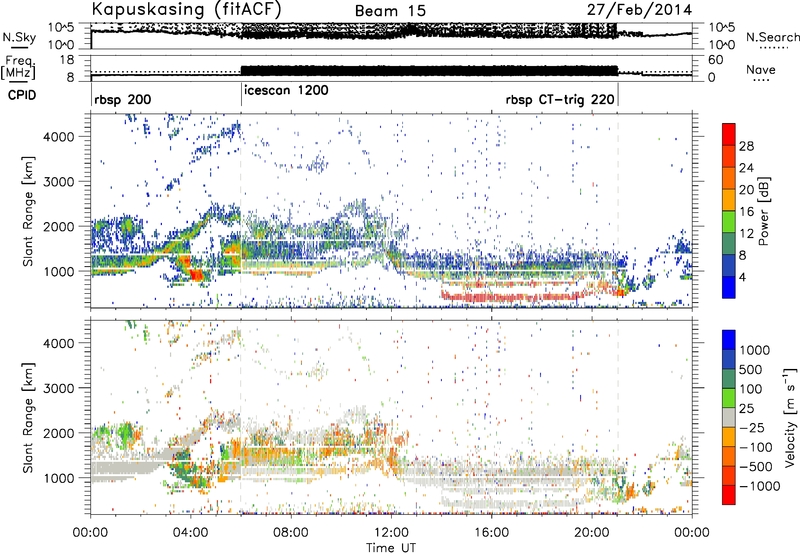Click the "28" tick on the power colorbar

pyautogui.click(x=746, y=146)
